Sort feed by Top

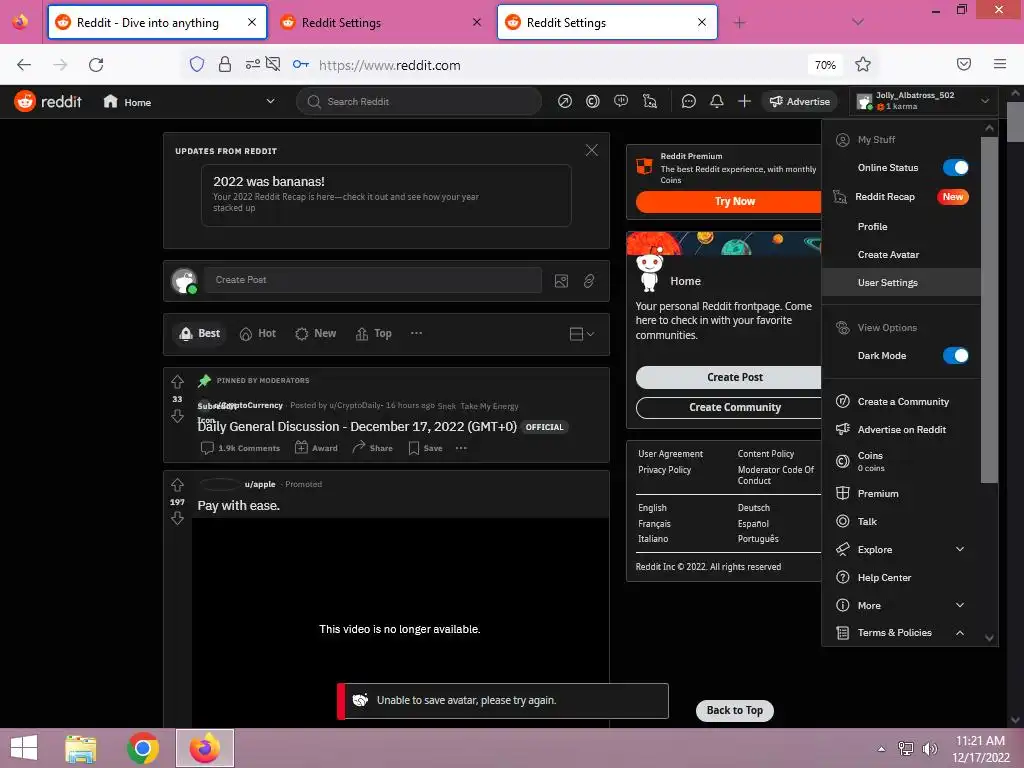tap(374, 334)
